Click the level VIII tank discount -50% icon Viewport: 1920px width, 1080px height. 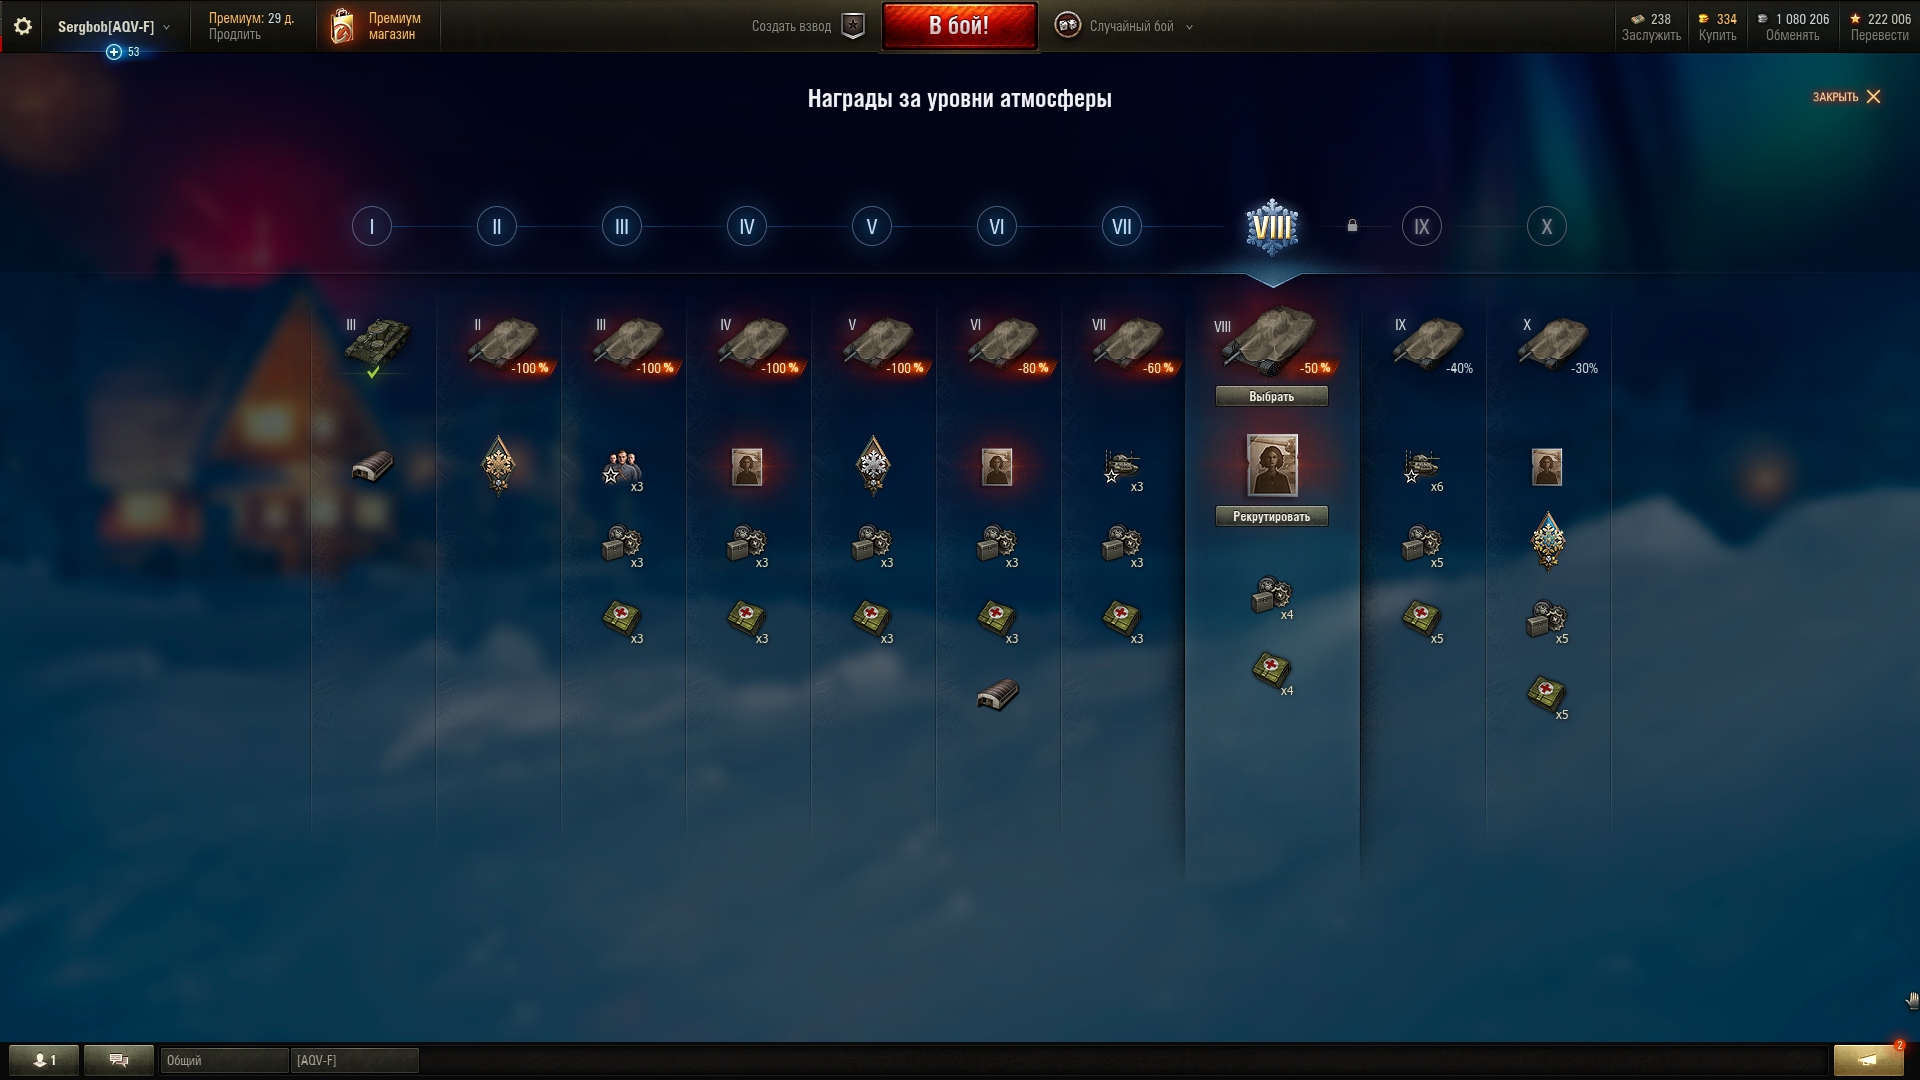coord(1272,342)
